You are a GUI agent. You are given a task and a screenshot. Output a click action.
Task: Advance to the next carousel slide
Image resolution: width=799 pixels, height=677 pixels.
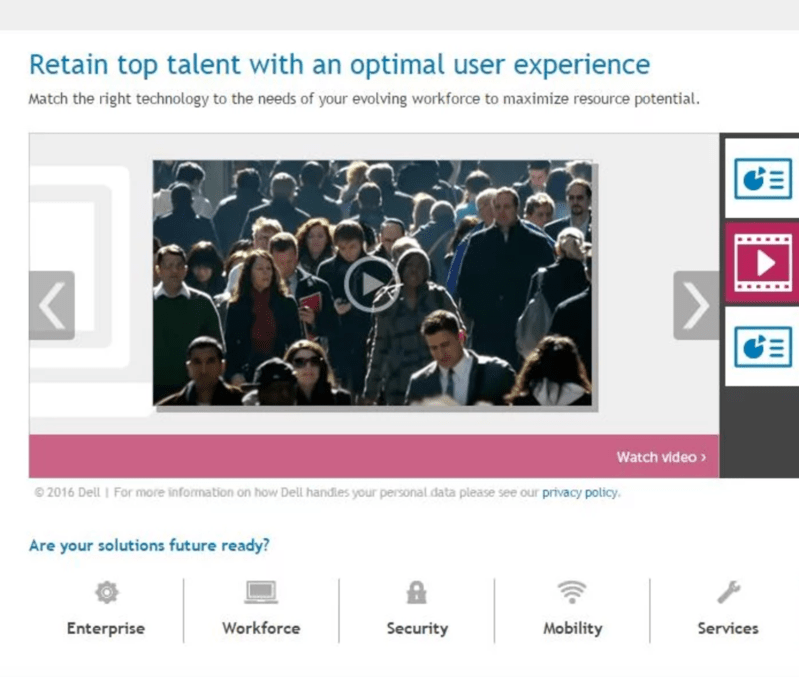pyautogui.click(x=695, y=305)
